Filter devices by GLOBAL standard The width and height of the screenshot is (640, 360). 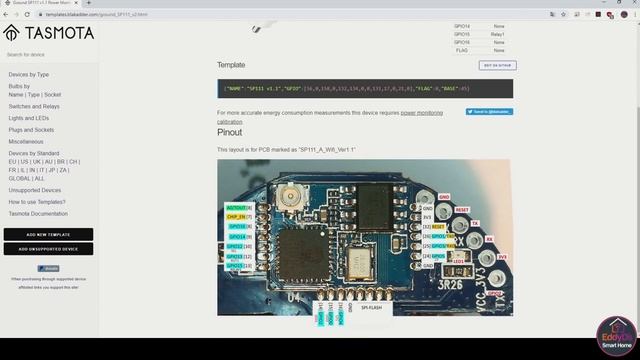(x=20, y=178)
